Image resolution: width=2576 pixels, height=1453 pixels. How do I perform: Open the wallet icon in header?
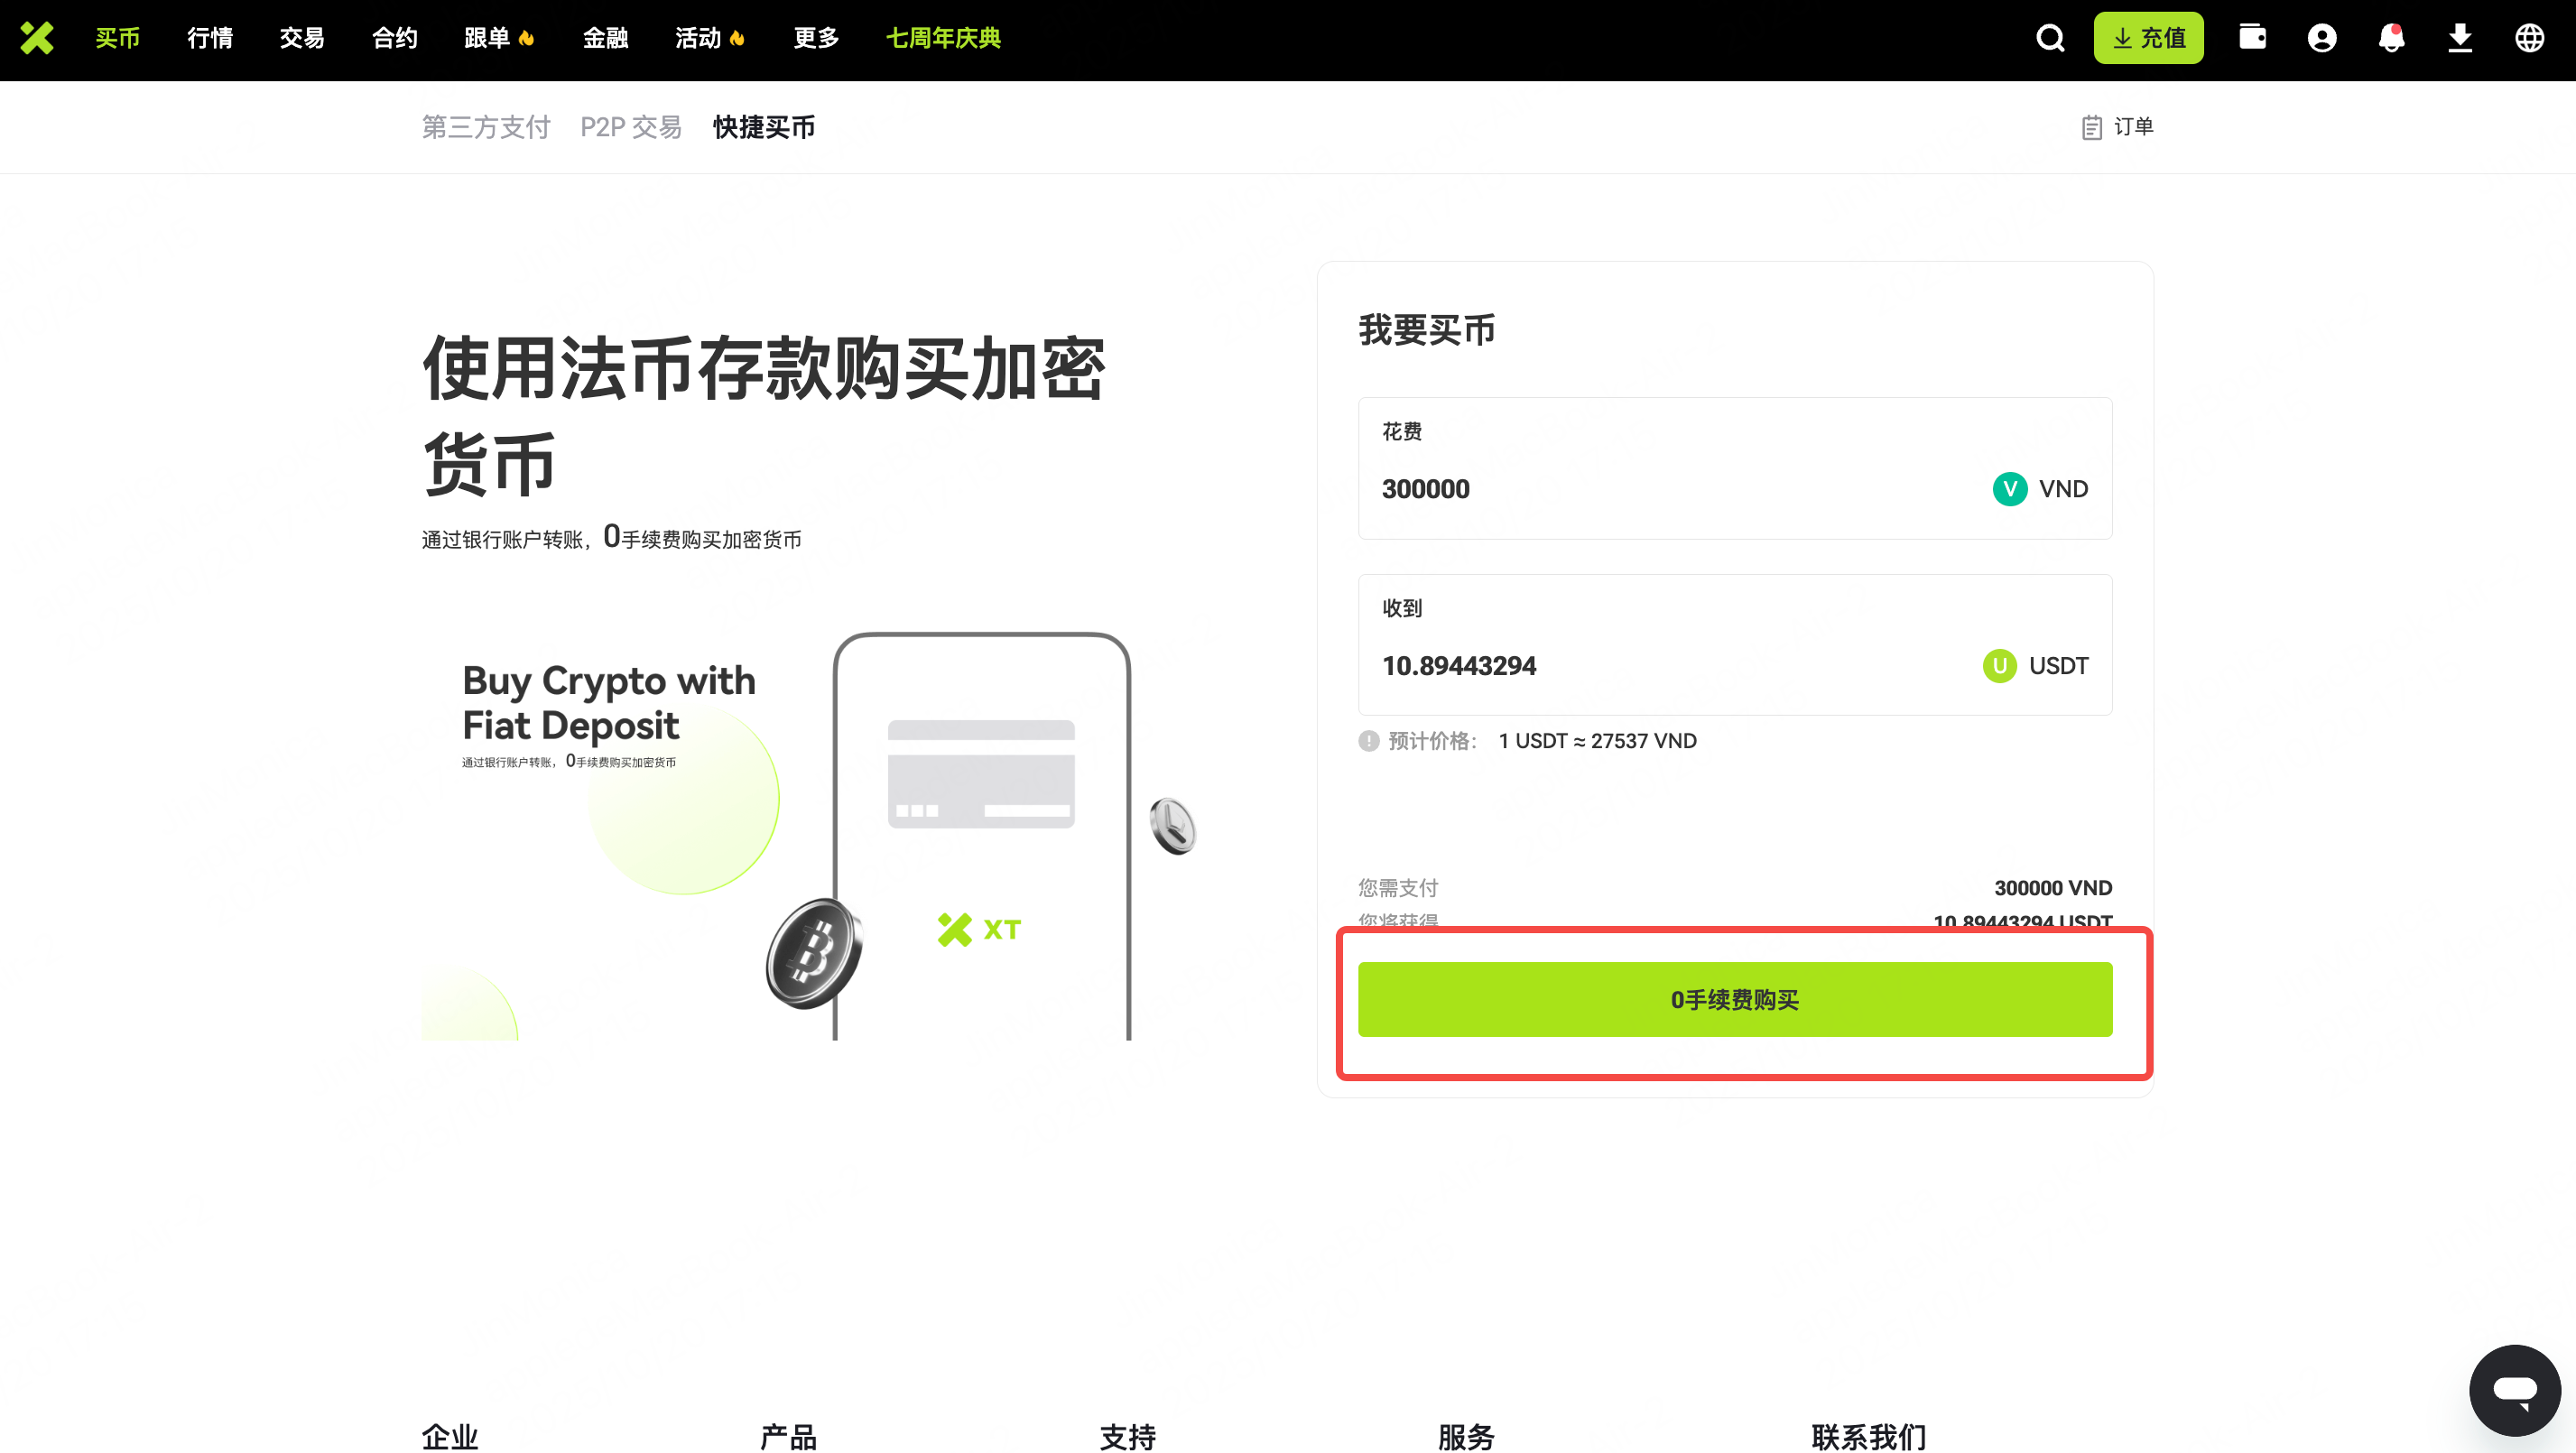point(2252,37)
